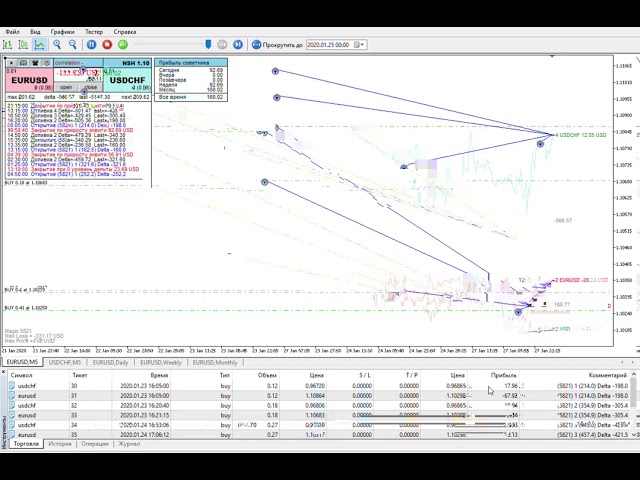Viewport: 640px width, 480px height.
Task: Select the bar chart view icon
Action: 7,44
